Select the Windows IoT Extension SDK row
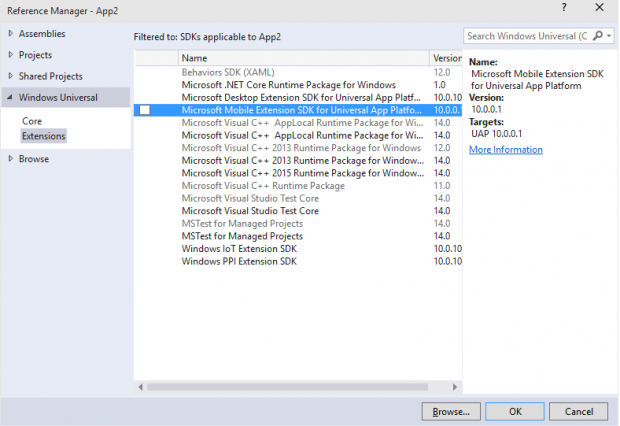This screenshot has height=426, width=620. [240, 248]
